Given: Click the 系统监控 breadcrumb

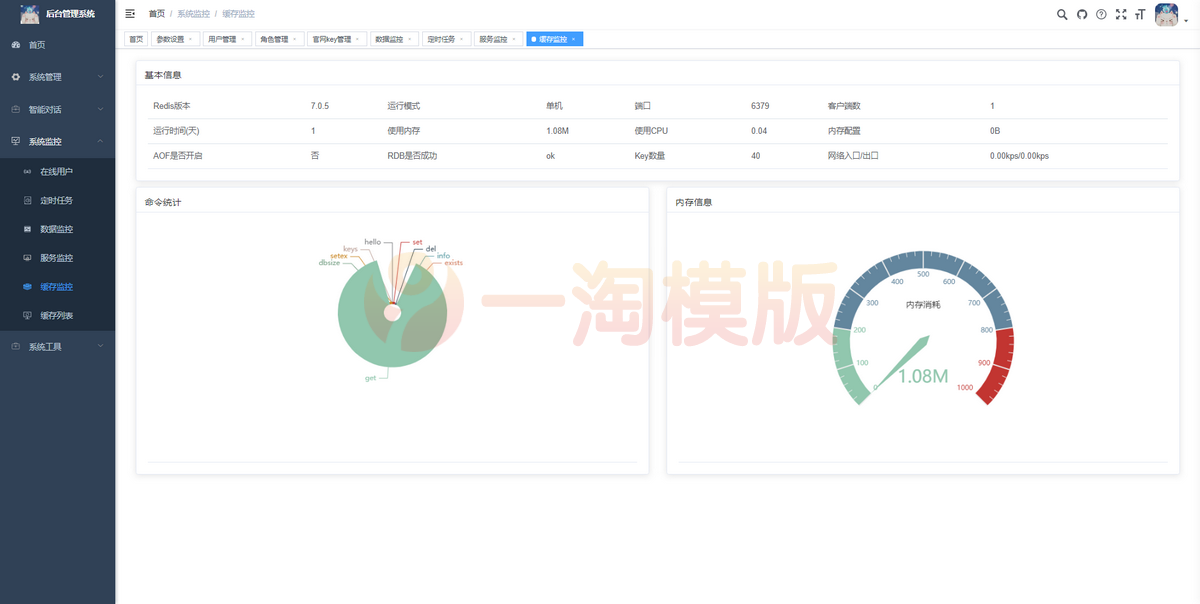Looking at the screenshot, I should [194, 14].
